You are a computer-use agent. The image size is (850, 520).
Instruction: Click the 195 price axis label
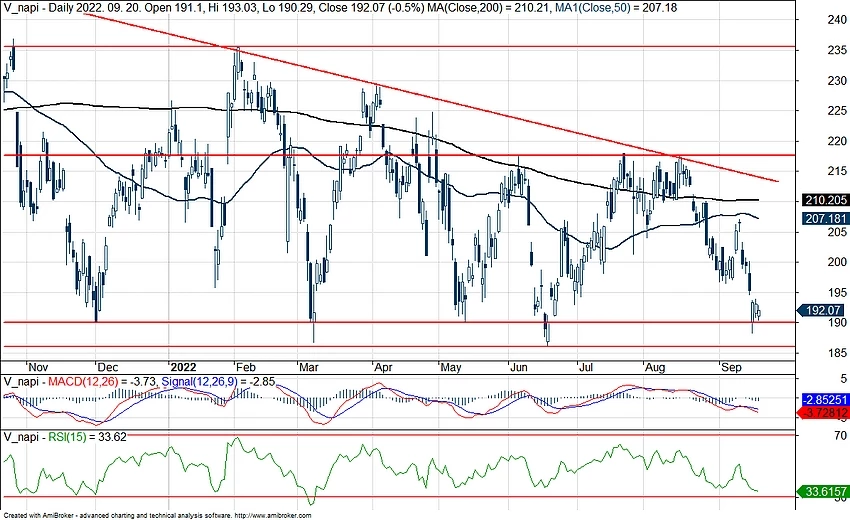click(x=837, y=292)
